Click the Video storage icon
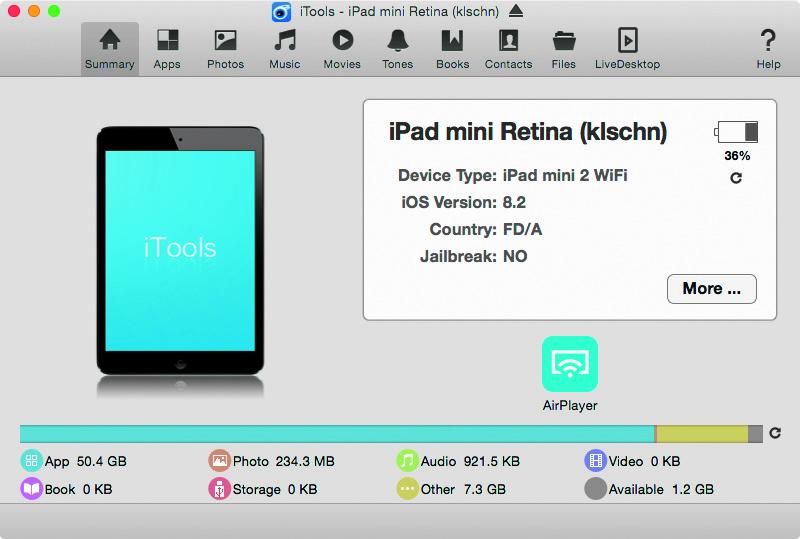 click(595, 461)
